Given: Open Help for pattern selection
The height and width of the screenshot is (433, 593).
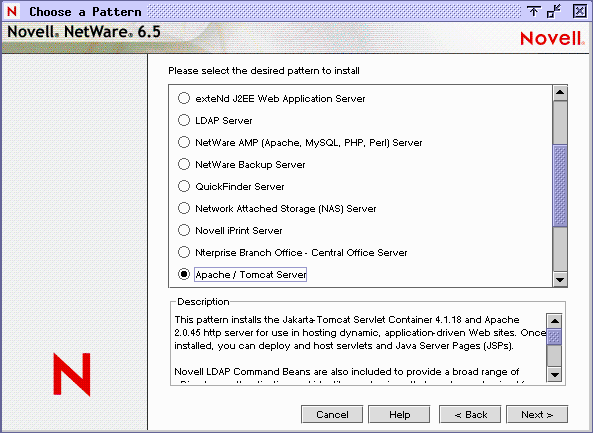Looking at the screenshot, I should point(399,414).
